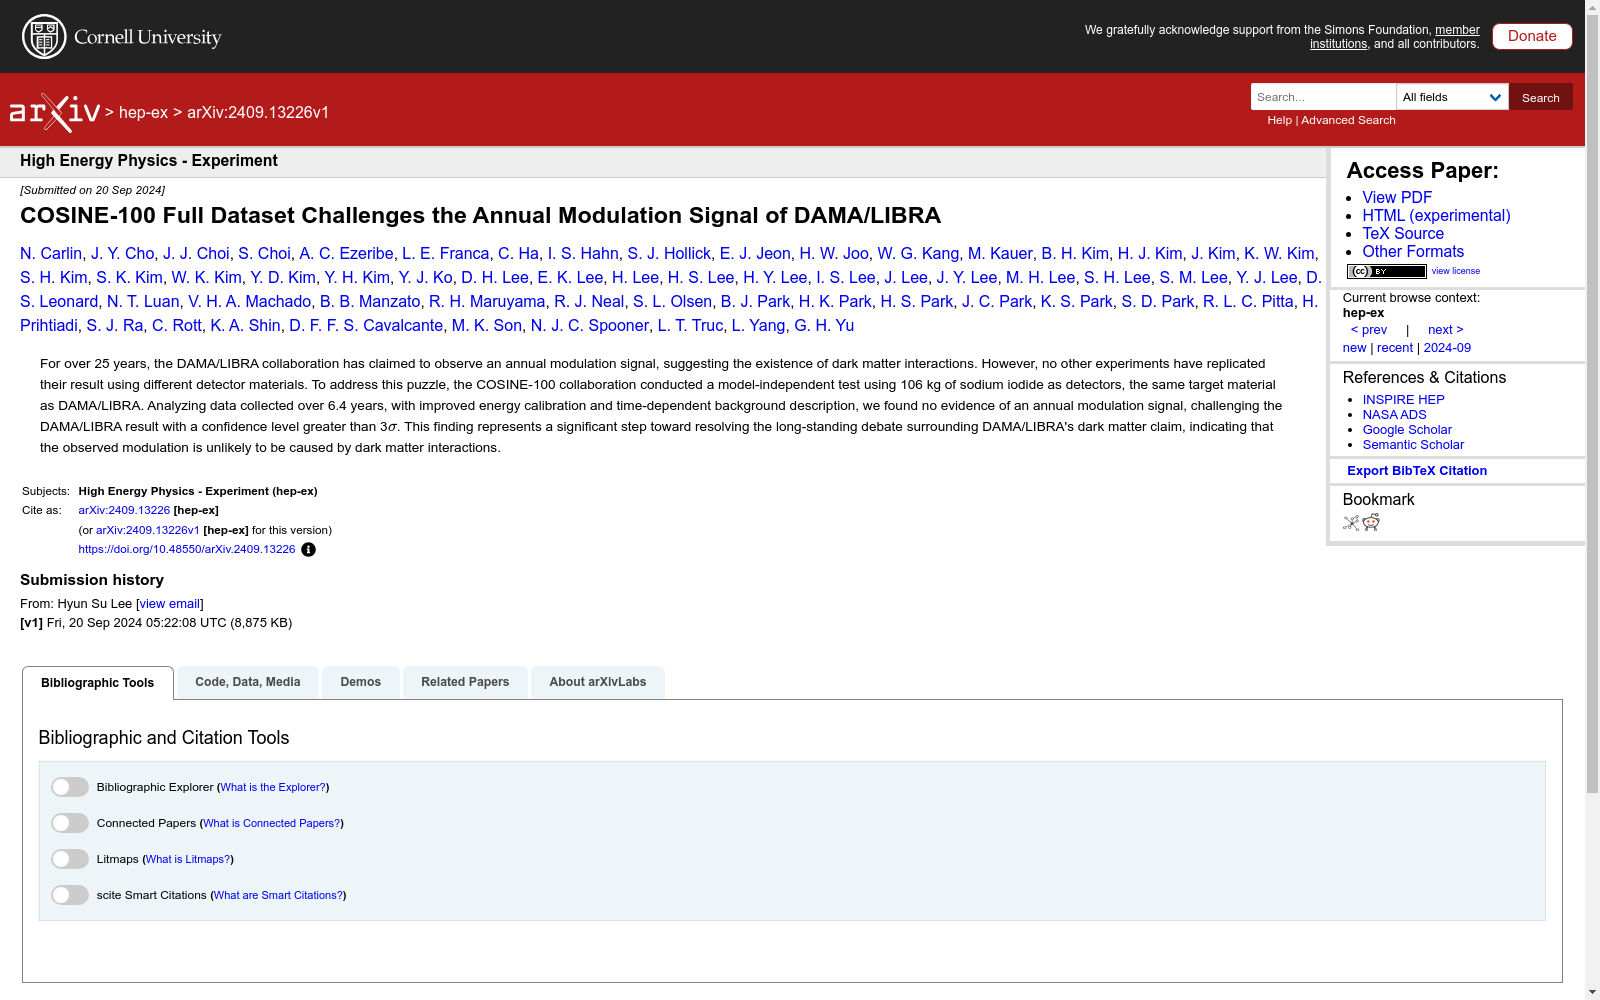Image resolution: width=1600 pixels, height=1000 pixels.
Task: Click the page vertical scrollbar thumb
Action: 1592,404
